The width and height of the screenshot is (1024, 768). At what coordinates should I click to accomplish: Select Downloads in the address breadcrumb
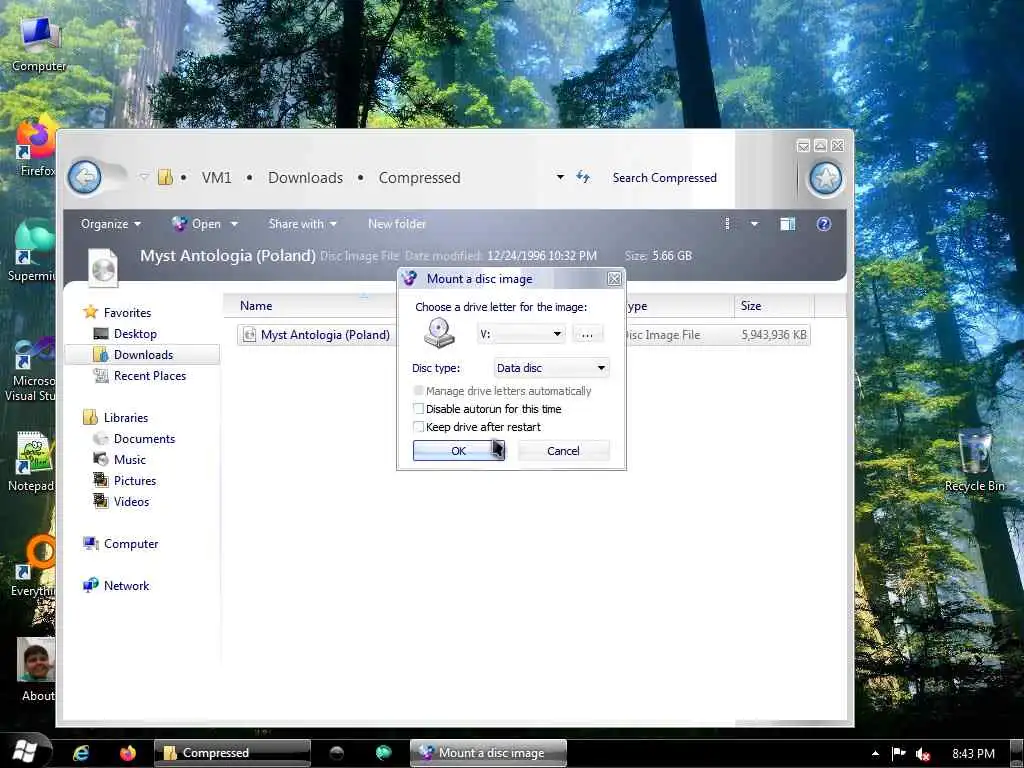coord(305,178)
